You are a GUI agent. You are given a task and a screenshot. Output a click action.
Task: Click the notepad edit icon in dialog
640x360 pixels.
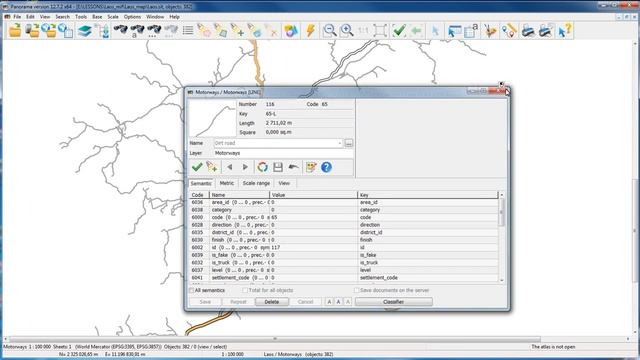click(311, 167)
